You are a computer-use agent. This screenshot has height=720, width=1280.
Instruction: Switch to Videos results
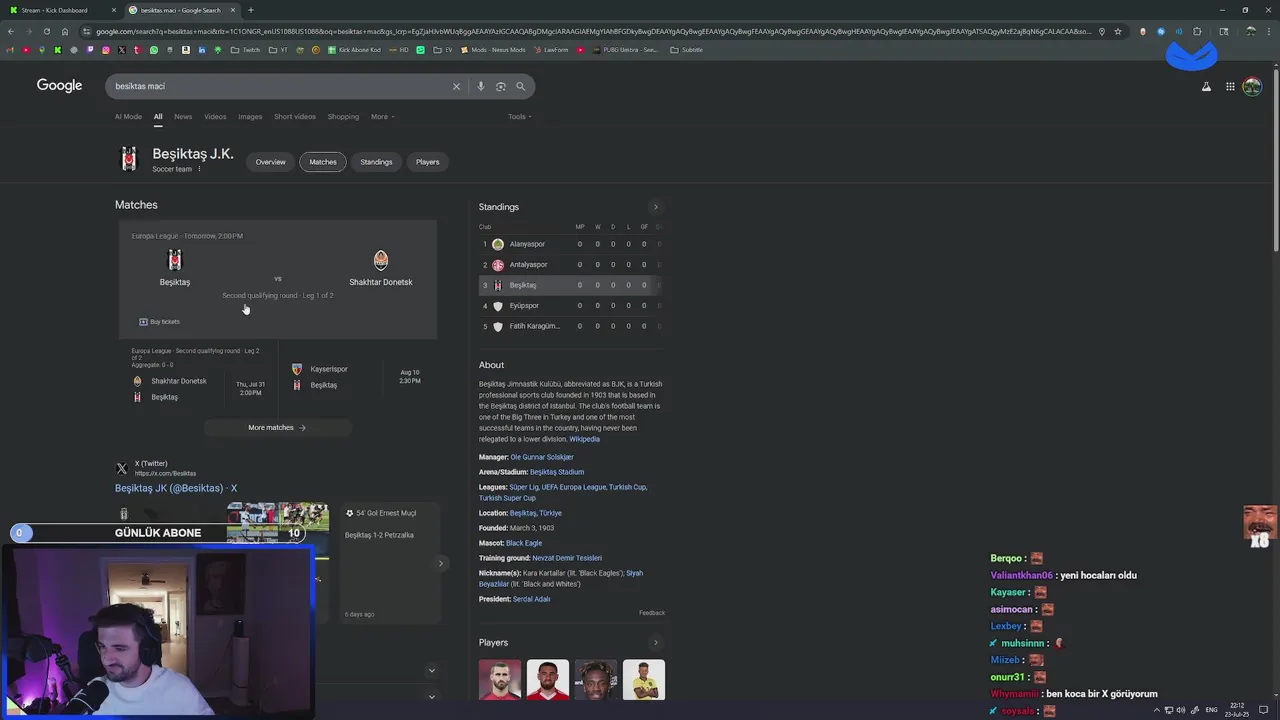215,117
